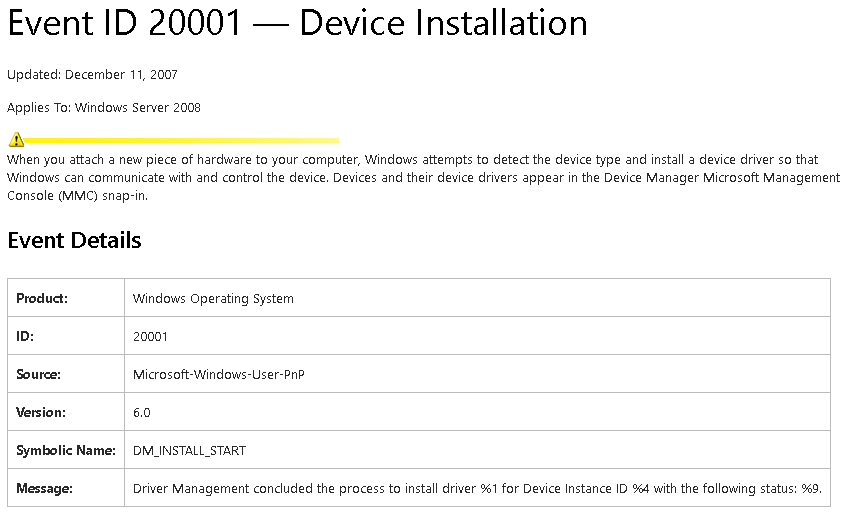This screenshot has height=517, width=841.
Task: Click the 'Event ID 20001 — Device Installation' title
Action: pyautogui.click(x=297, y=23)
